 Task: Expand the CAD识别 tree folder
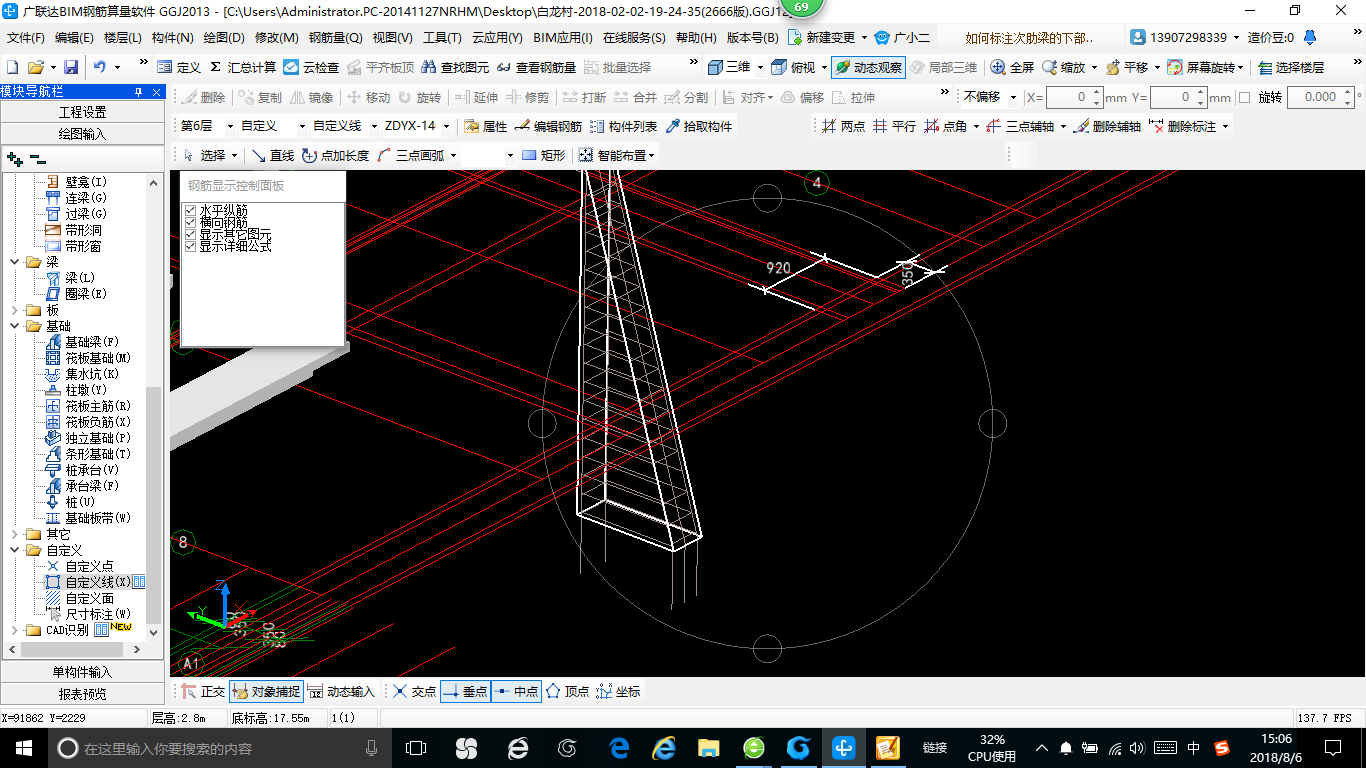(15, 630)
